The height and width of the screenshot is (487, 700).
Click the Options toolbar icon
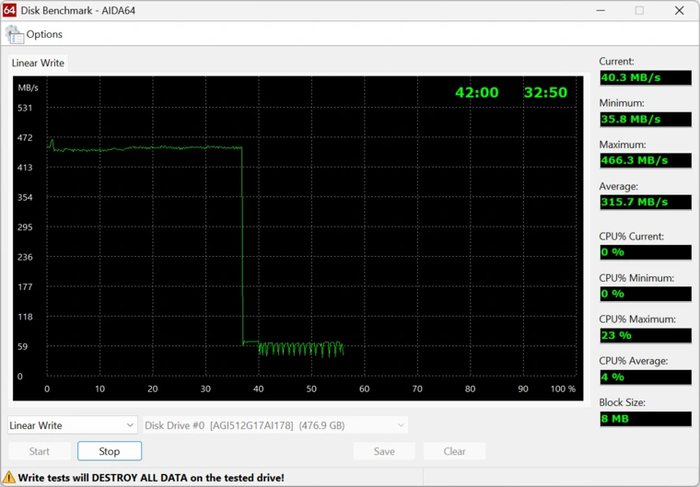[x=14, y=34]
